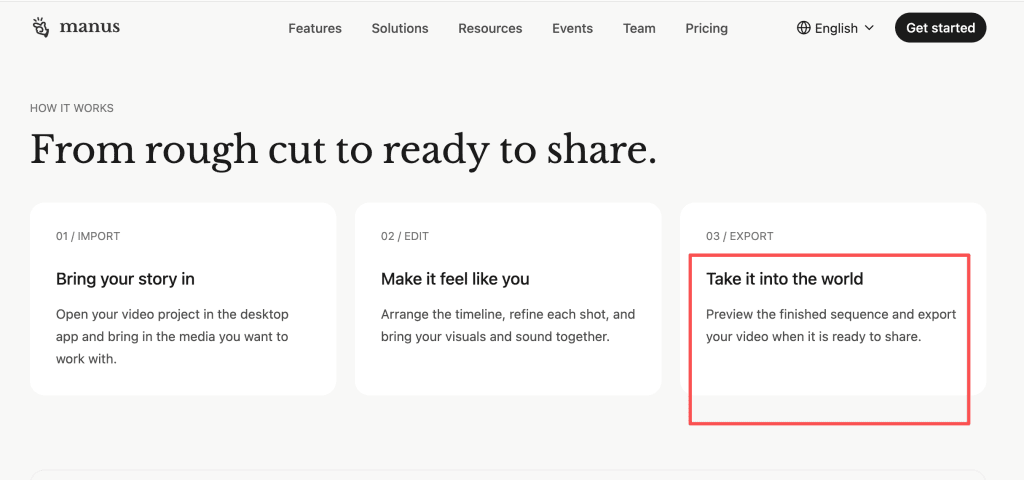Click the Get started button
Viewport: 1024px width, 480px height.
(x=940, y=28)
